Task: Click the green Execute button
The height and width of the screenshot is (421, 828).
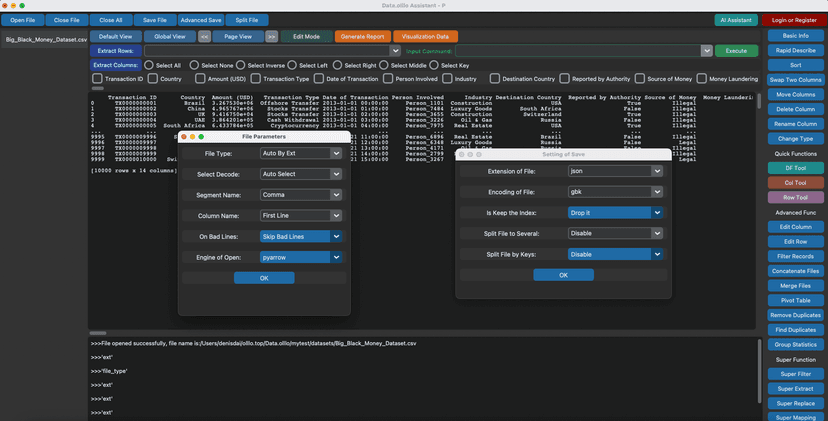Action: coord(736,51)
